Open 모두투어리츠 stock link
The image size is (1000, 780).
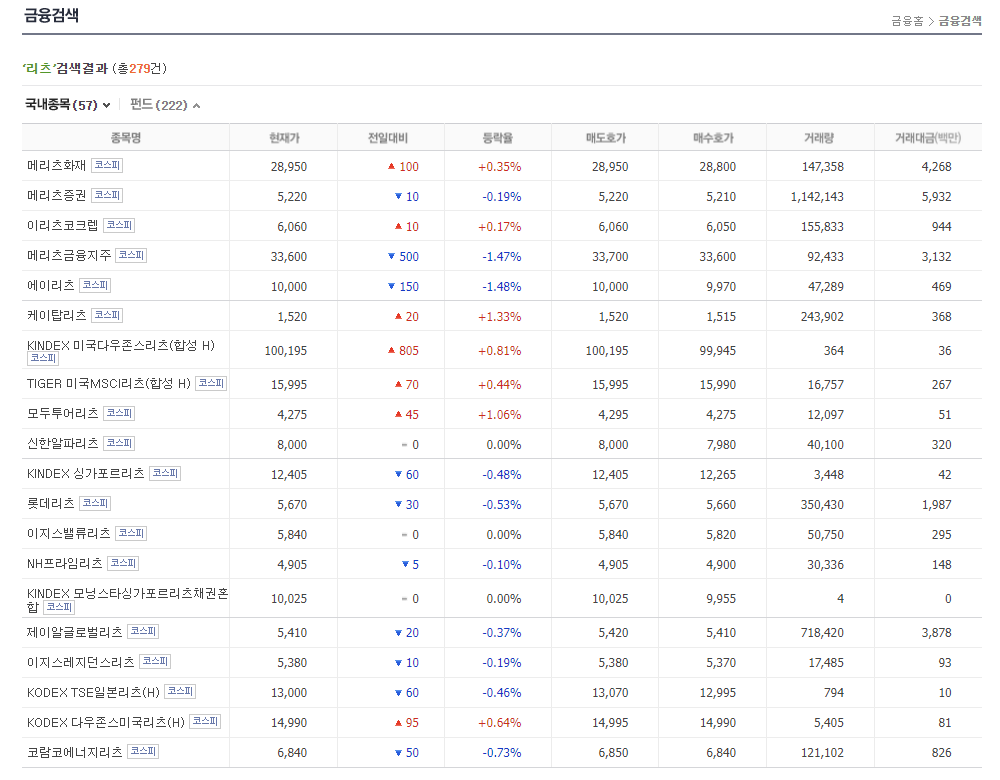pos(62,414)
